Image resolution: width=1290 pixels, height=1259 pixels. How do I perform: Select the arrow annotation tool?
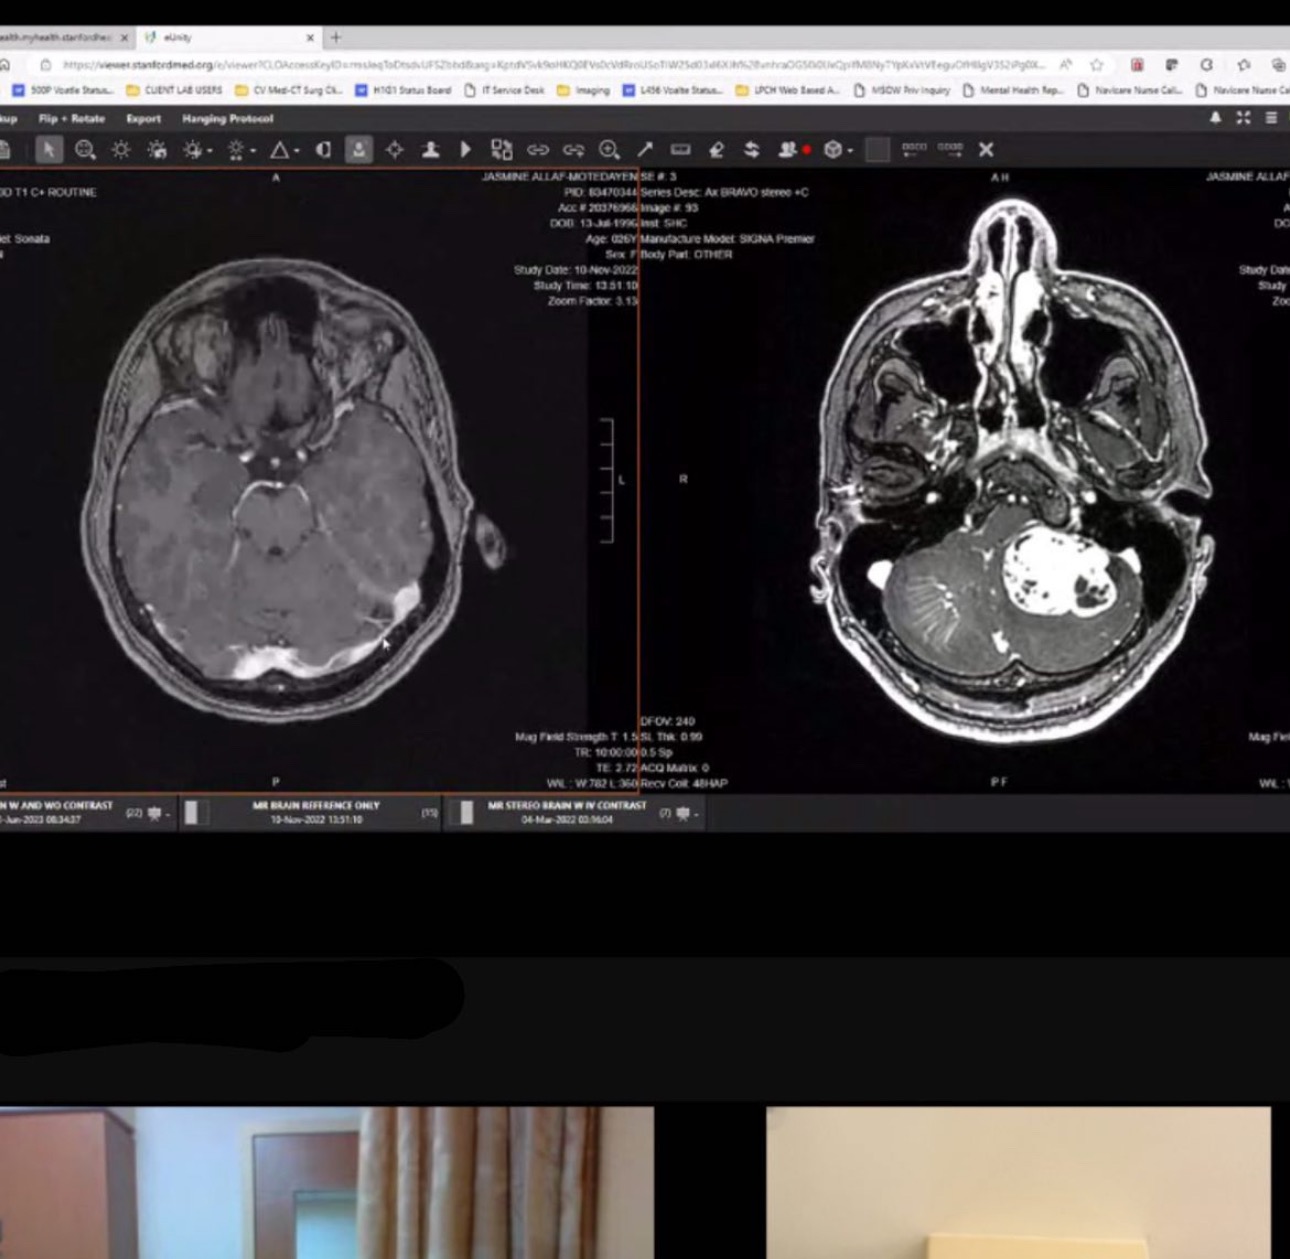pos(645,150)
